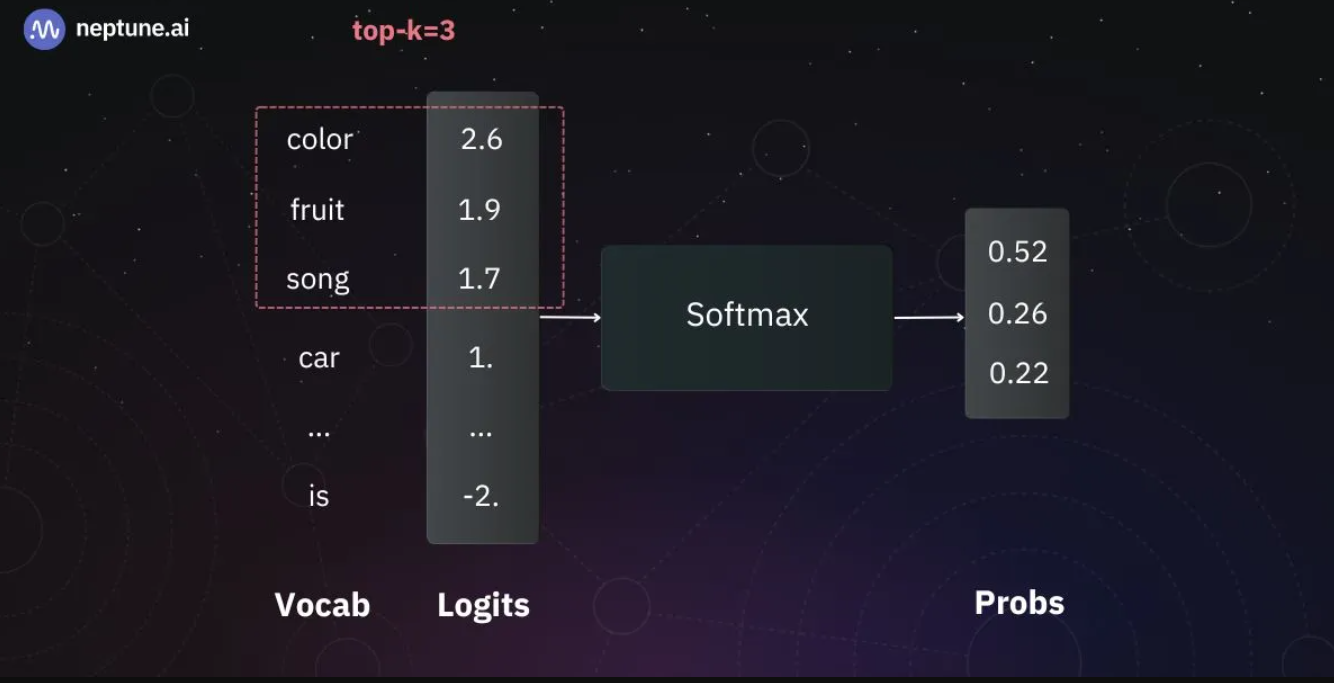Click the arrow leaving Softmax toward probabilities
Screen dimensions: 1334x683
tap(929, 318)
